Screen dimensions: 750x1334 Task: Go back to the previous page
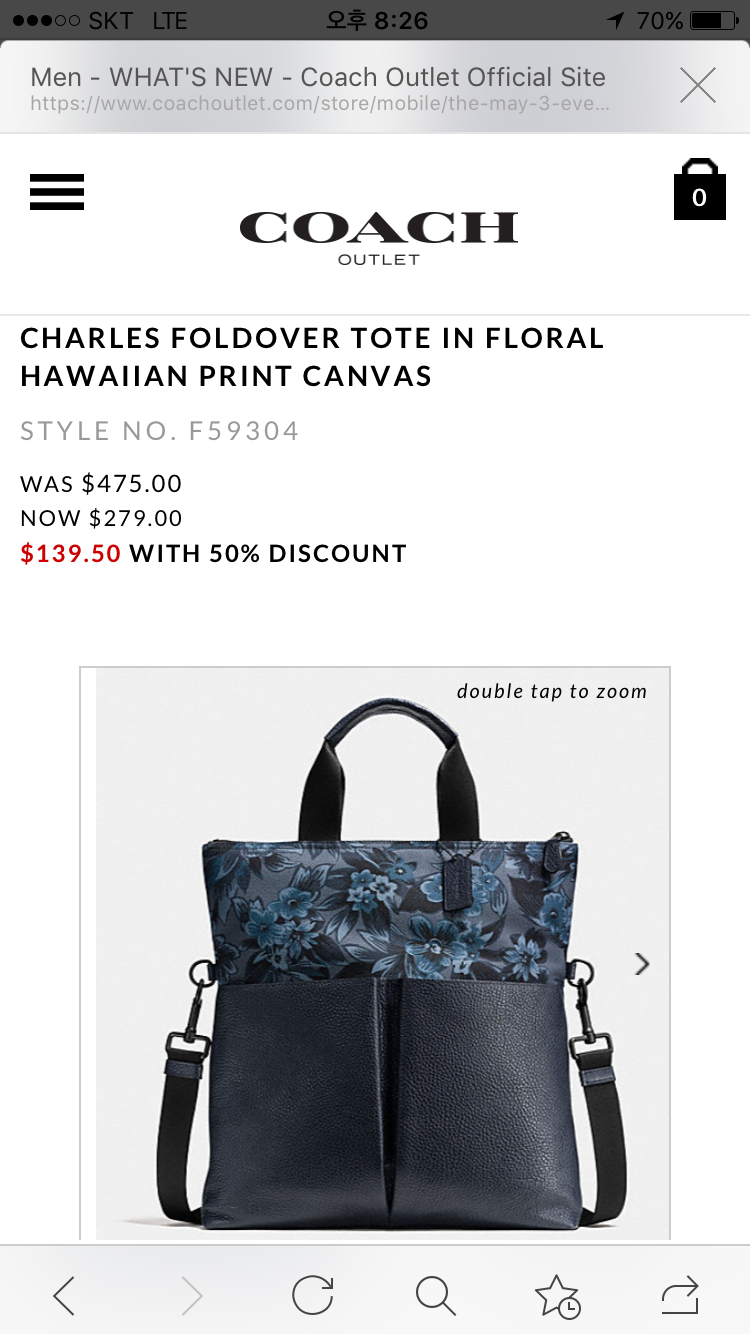[x=64, y=1297]
